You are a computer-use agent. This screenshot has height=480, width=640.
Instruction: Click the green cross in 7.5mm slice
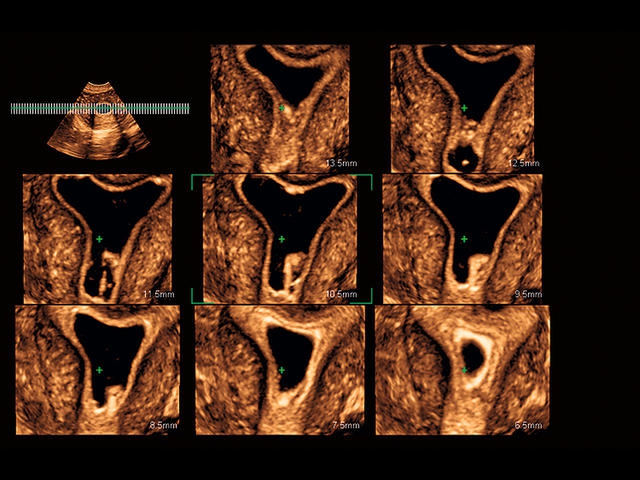point(281,370)
